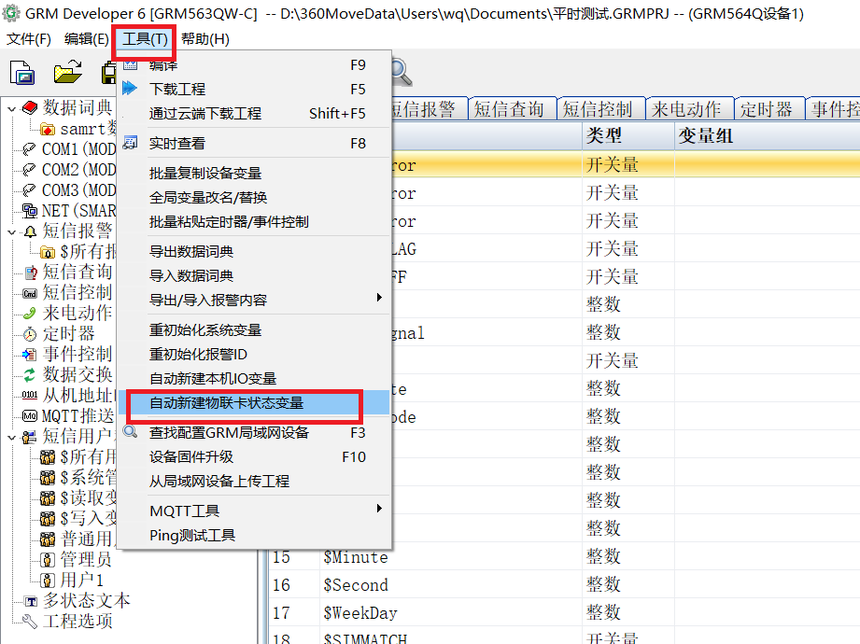This screenshot has height=644, width=860.
Task: Select the samrt device tree item
Action: [88, 129]
